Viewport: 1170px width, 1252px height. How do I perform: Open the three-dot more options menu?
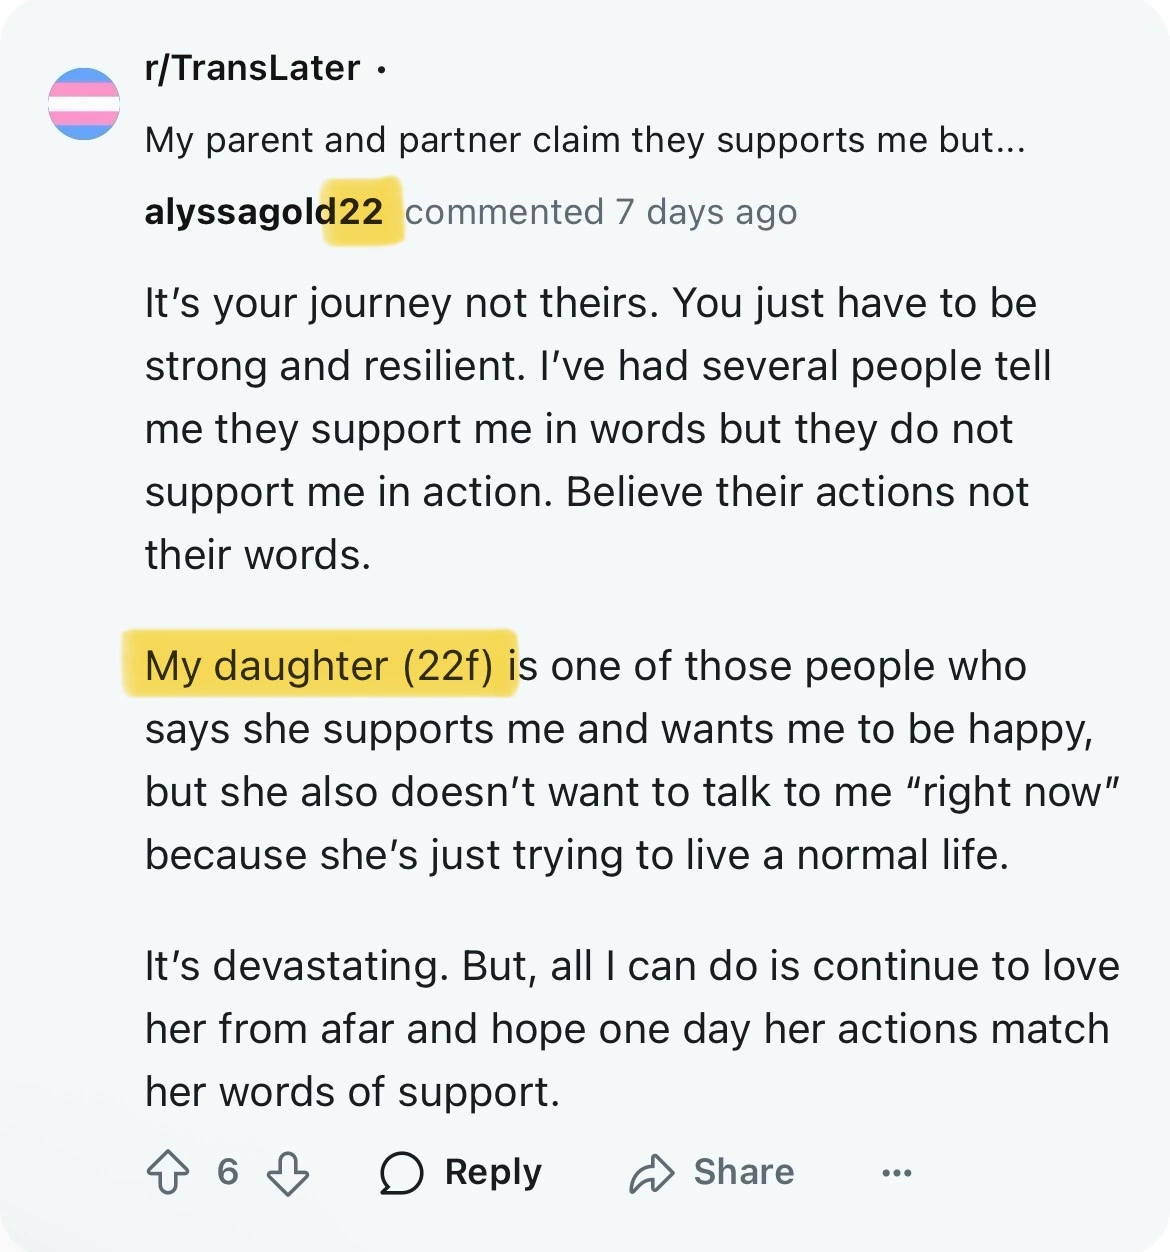[896, 1172]
